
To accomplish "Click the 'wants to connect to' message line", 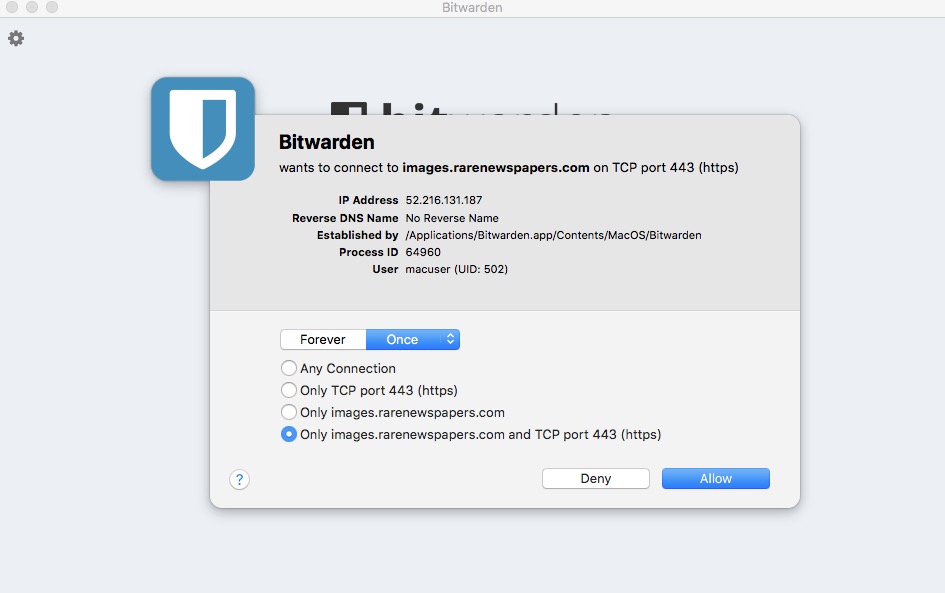I will (x=509, y=168).
